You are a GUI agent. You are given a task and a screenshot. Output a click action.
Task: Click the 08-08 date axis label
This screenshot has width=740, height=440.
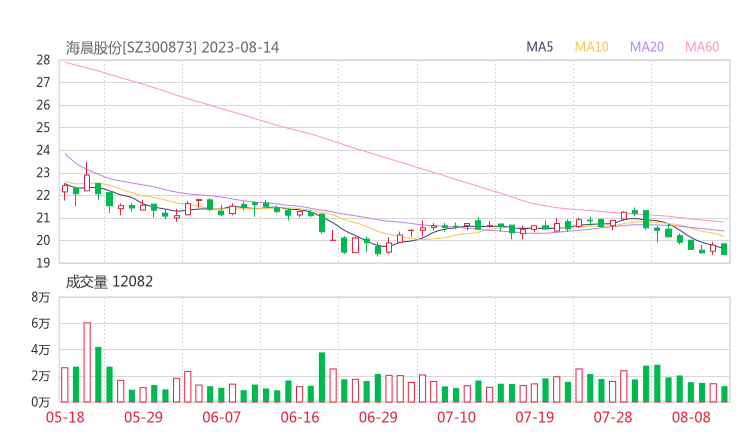[x=691, y=417]
